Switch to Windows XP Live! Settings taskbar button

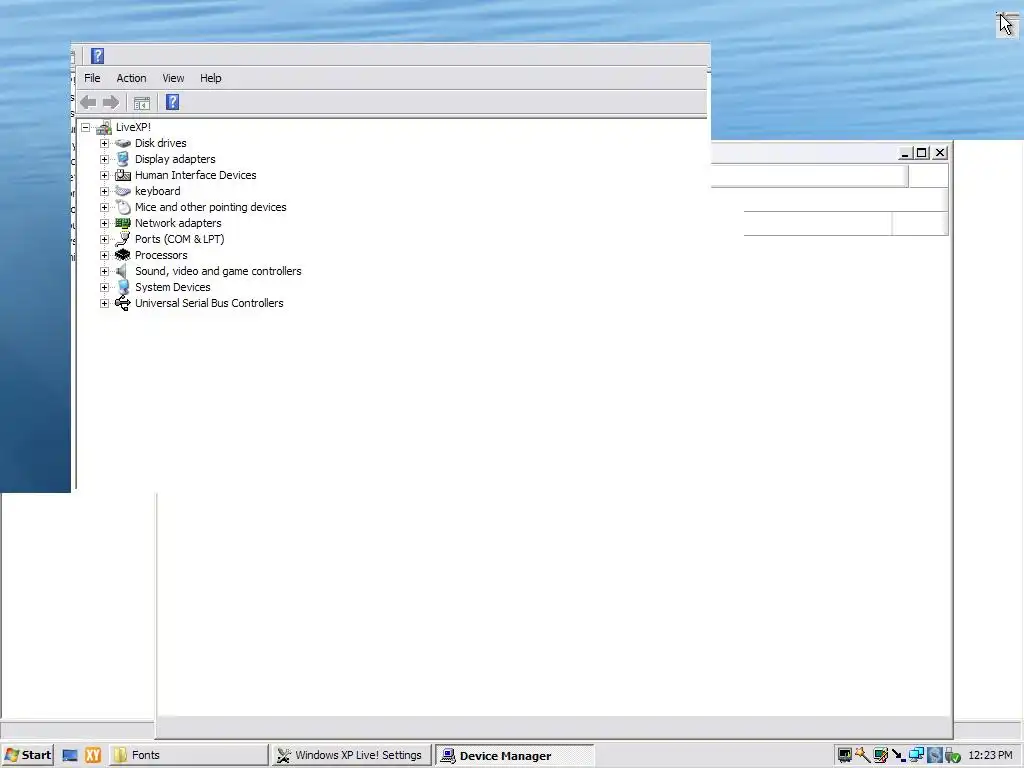pyautogui.click(x=351, y=755)
